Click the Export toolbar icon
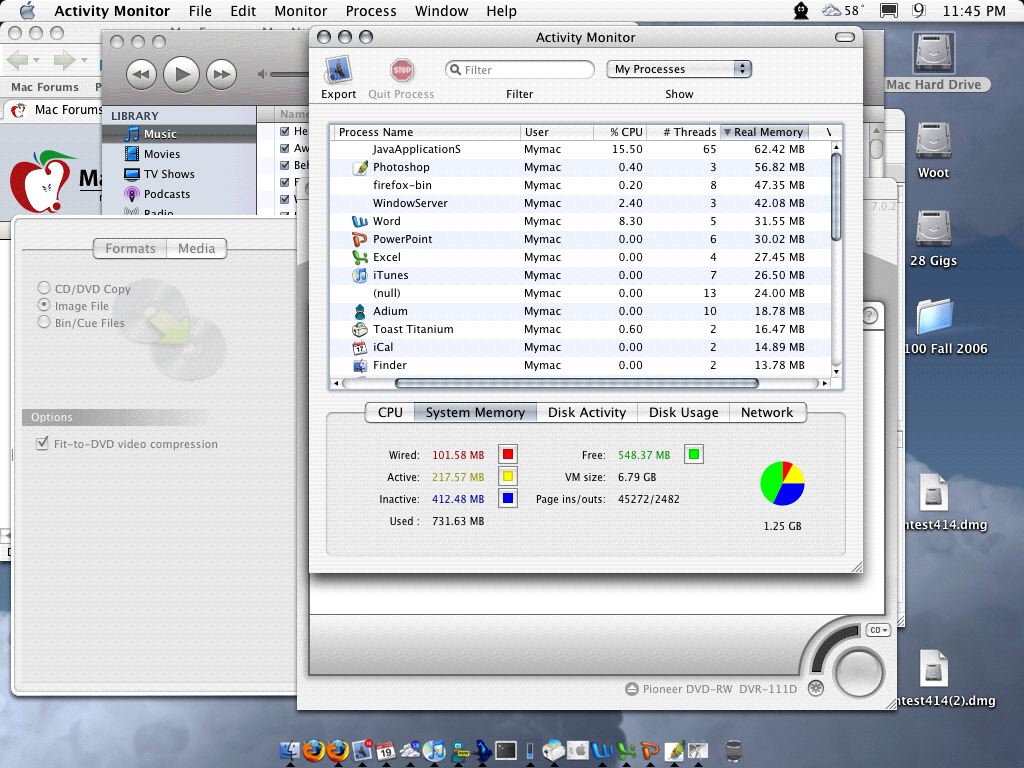 tap(338, 69)
